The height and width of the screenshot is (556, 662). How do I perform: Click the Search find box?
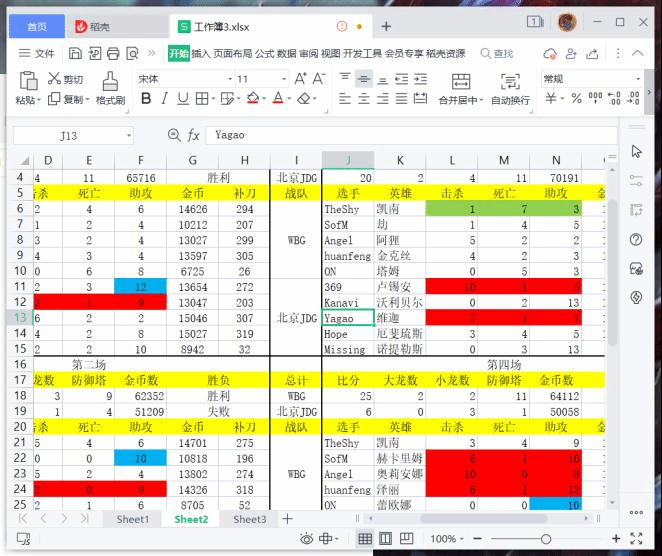pos(497,54)
